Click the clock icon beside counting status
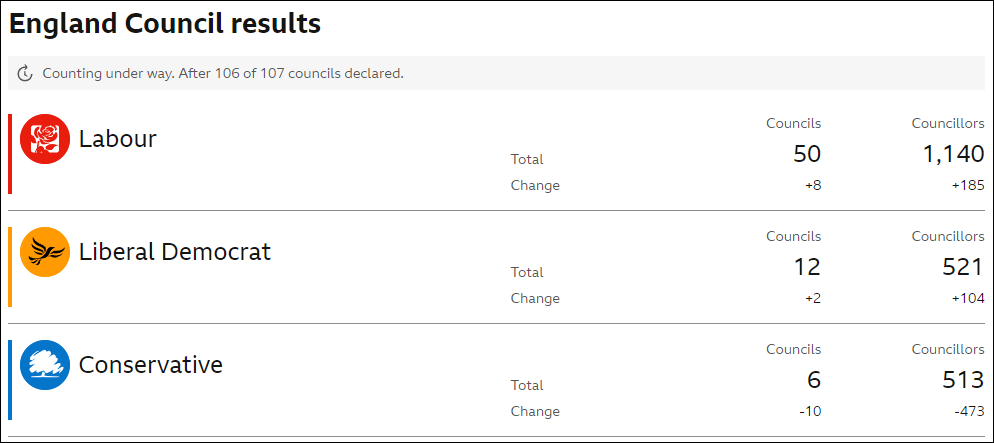The image size is (994, 443). [25, 74]
